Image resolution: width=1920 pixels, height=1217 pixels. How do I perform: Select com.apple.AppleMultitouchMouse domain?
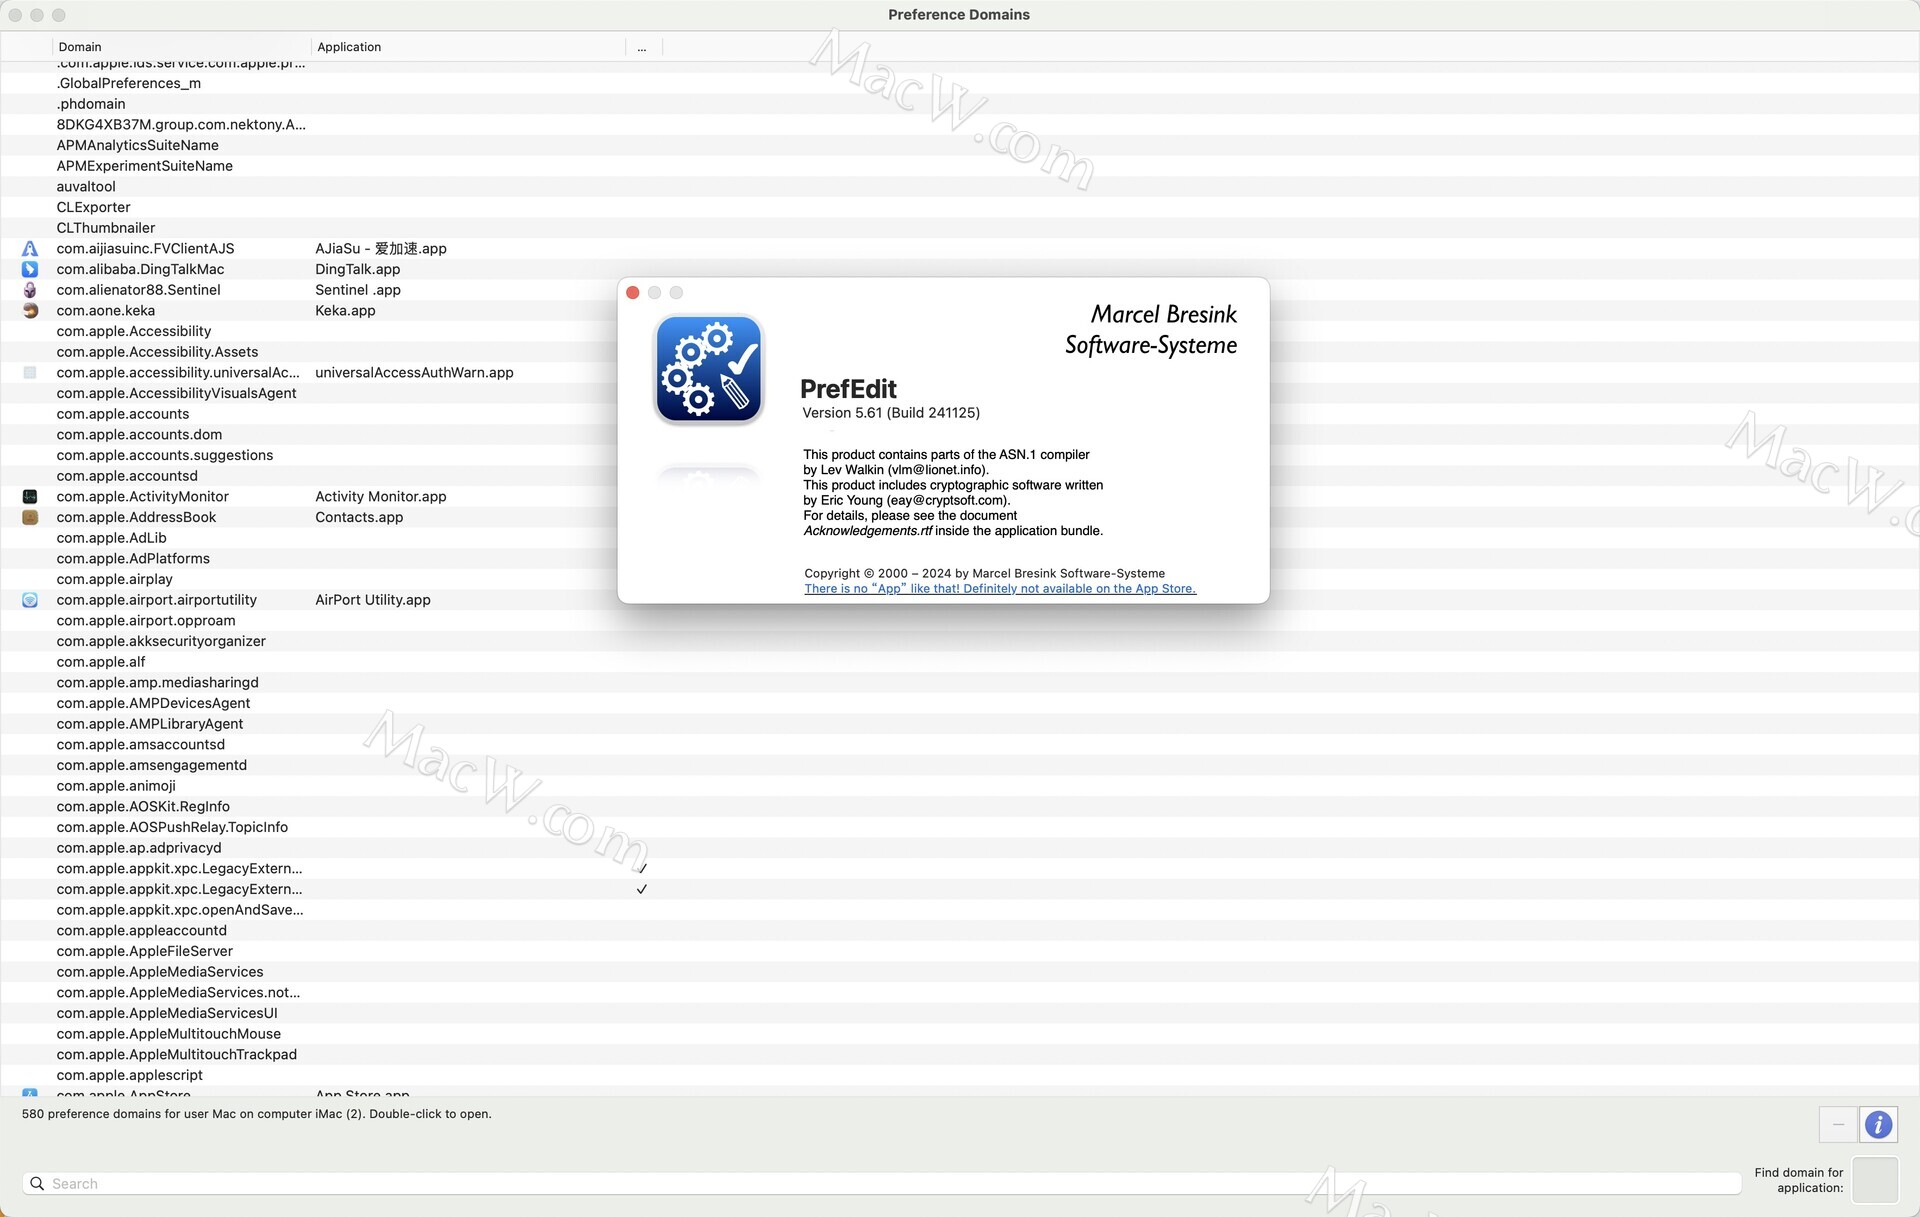169,1034
